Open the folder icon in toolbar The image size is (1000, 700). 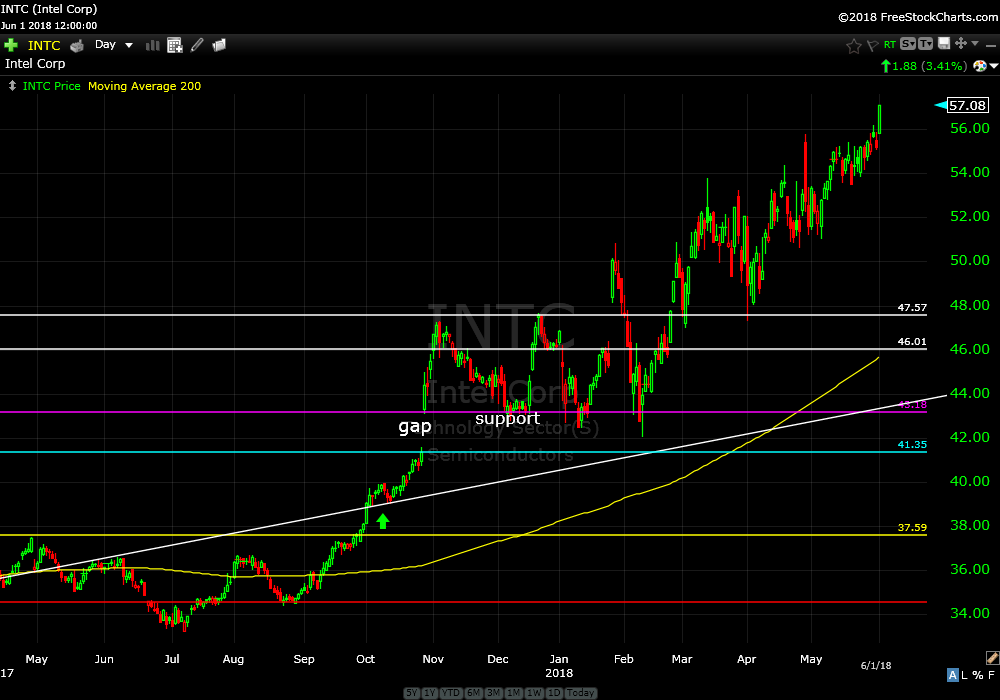219,45
